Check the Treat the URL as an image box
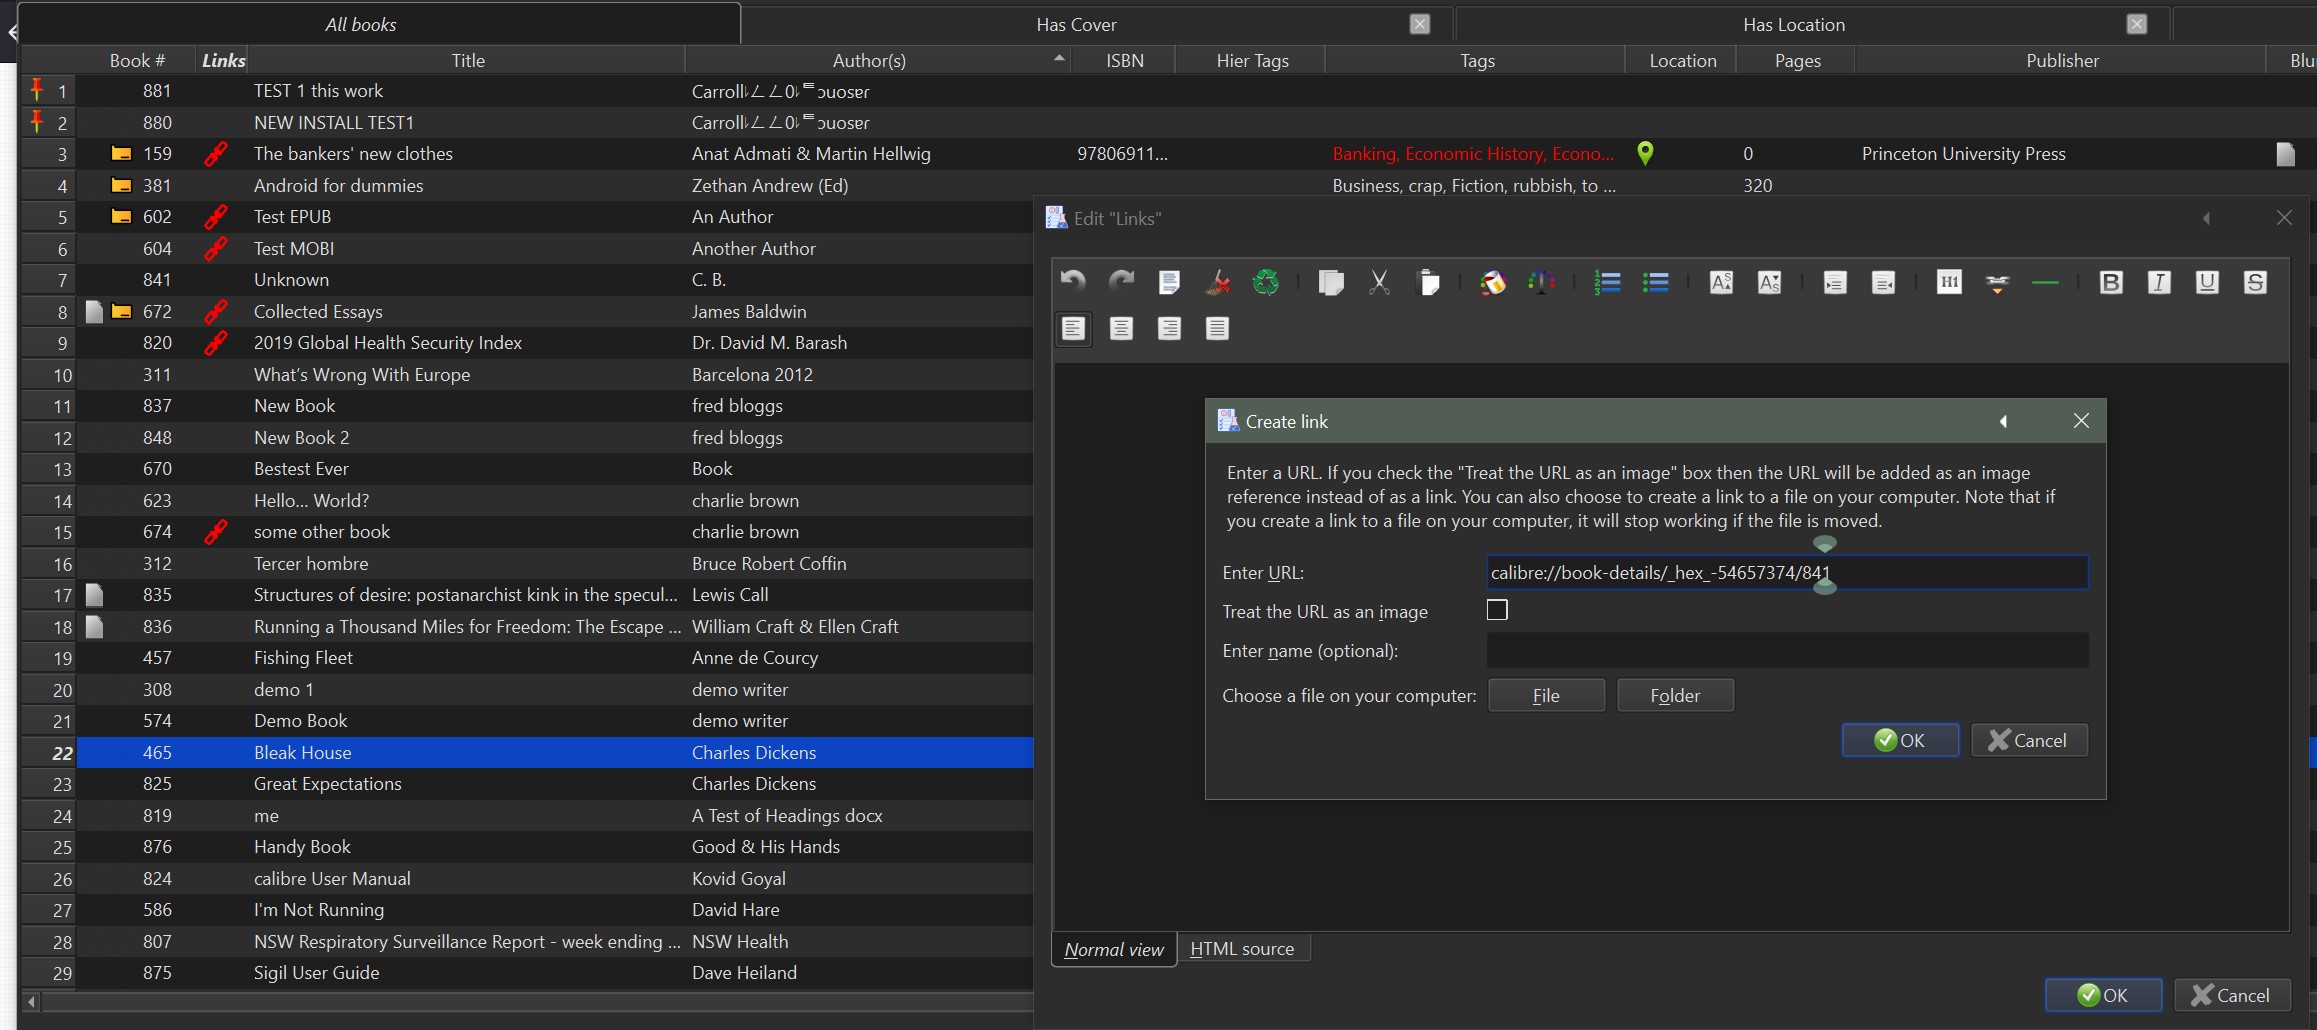Screen dimensions: 2317x1030 1497,610
